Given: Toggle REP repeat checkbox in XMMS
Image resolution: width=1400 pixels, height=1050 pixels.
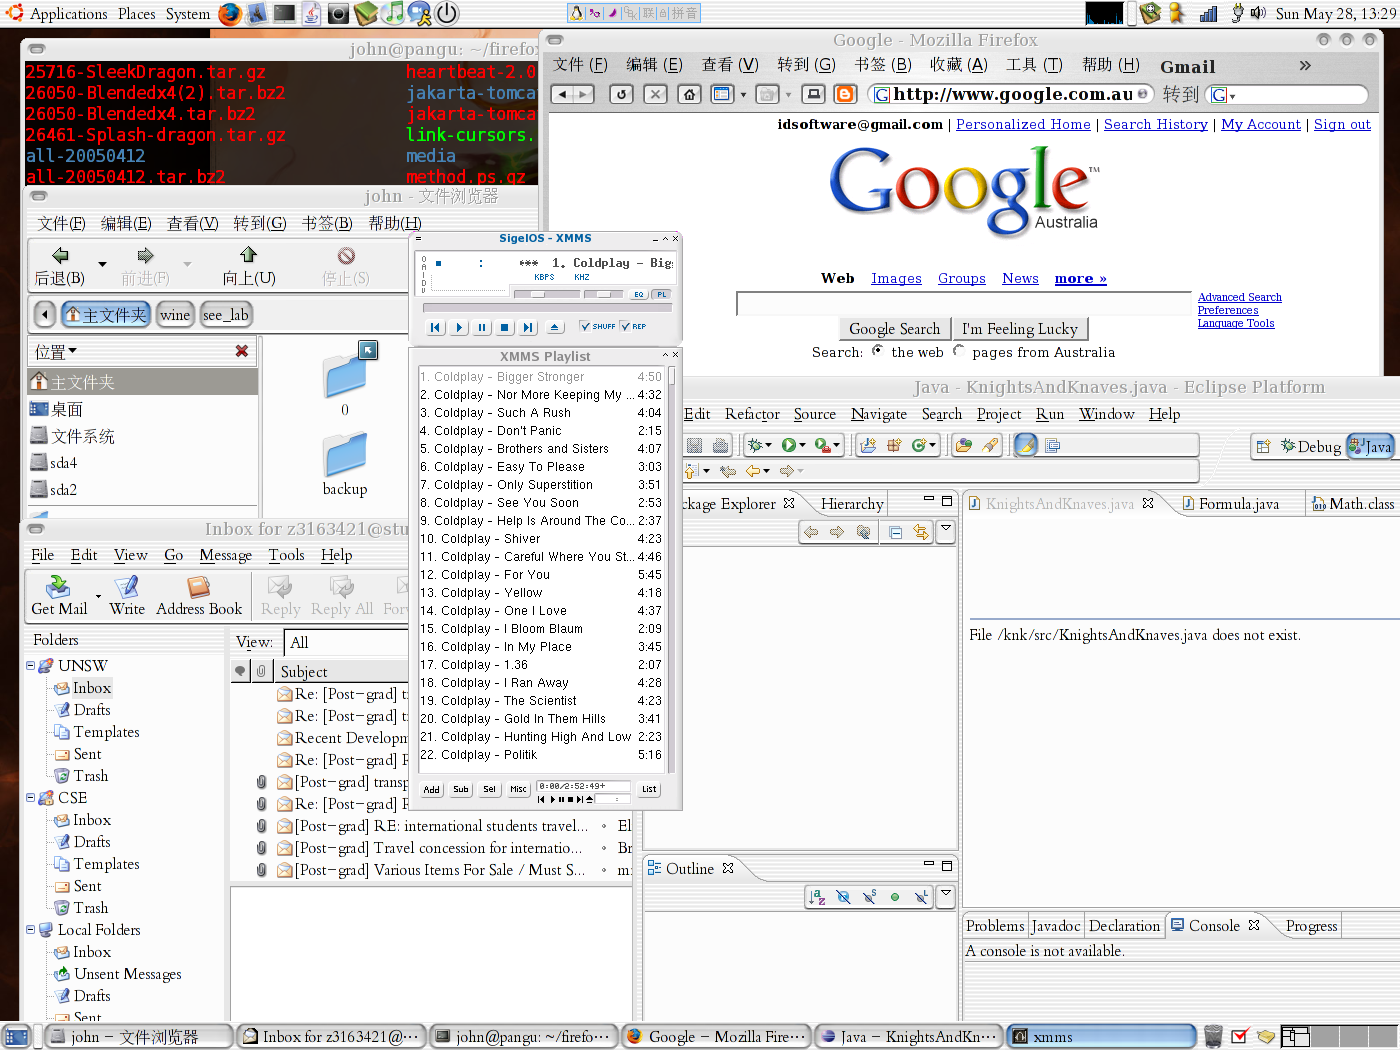Looking at the screenshot, I should (x=634, y=326).
